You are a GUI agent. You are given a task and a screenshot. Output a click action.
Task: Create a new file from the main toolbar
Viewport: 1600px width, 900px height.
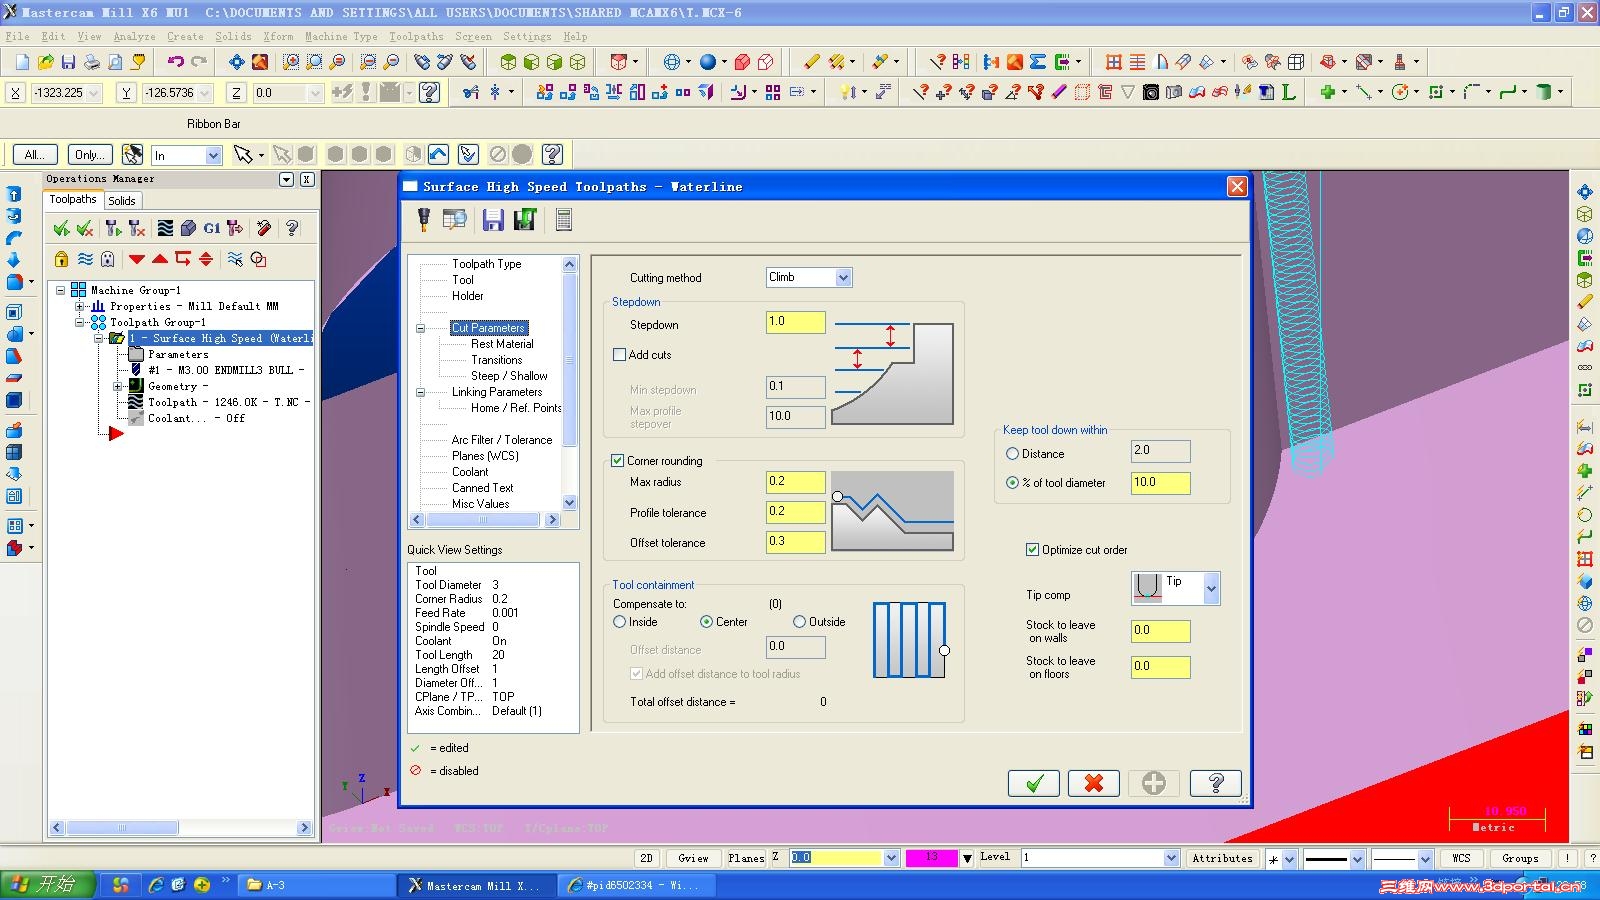23,62
